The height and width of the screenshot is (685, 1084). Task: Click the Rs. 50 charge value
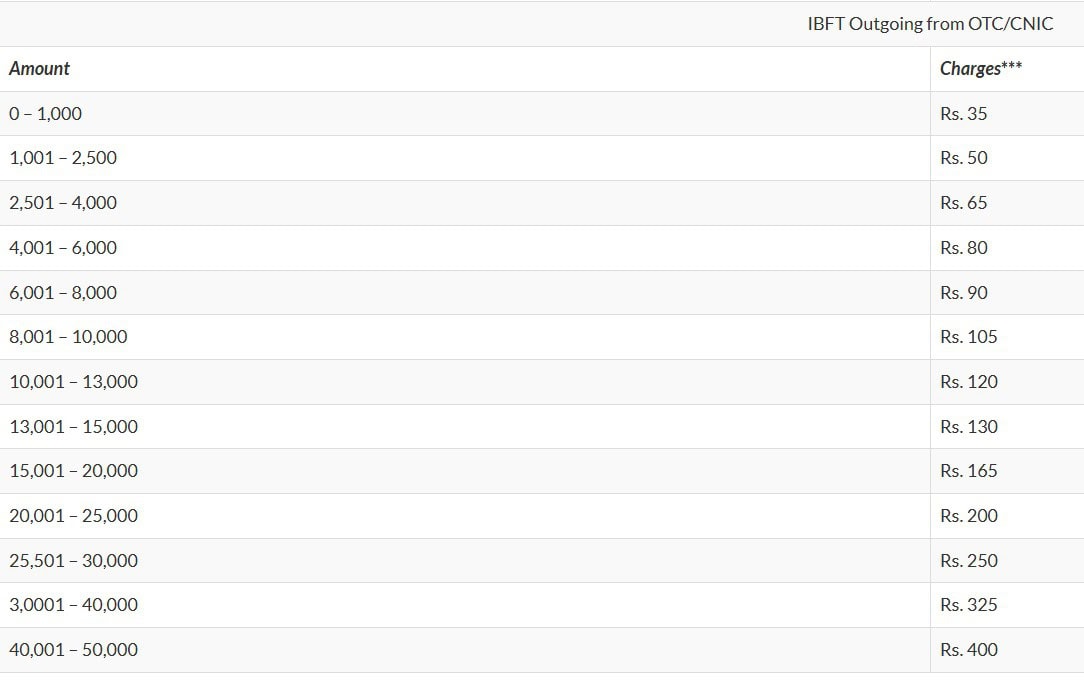[x=964, y=158]
